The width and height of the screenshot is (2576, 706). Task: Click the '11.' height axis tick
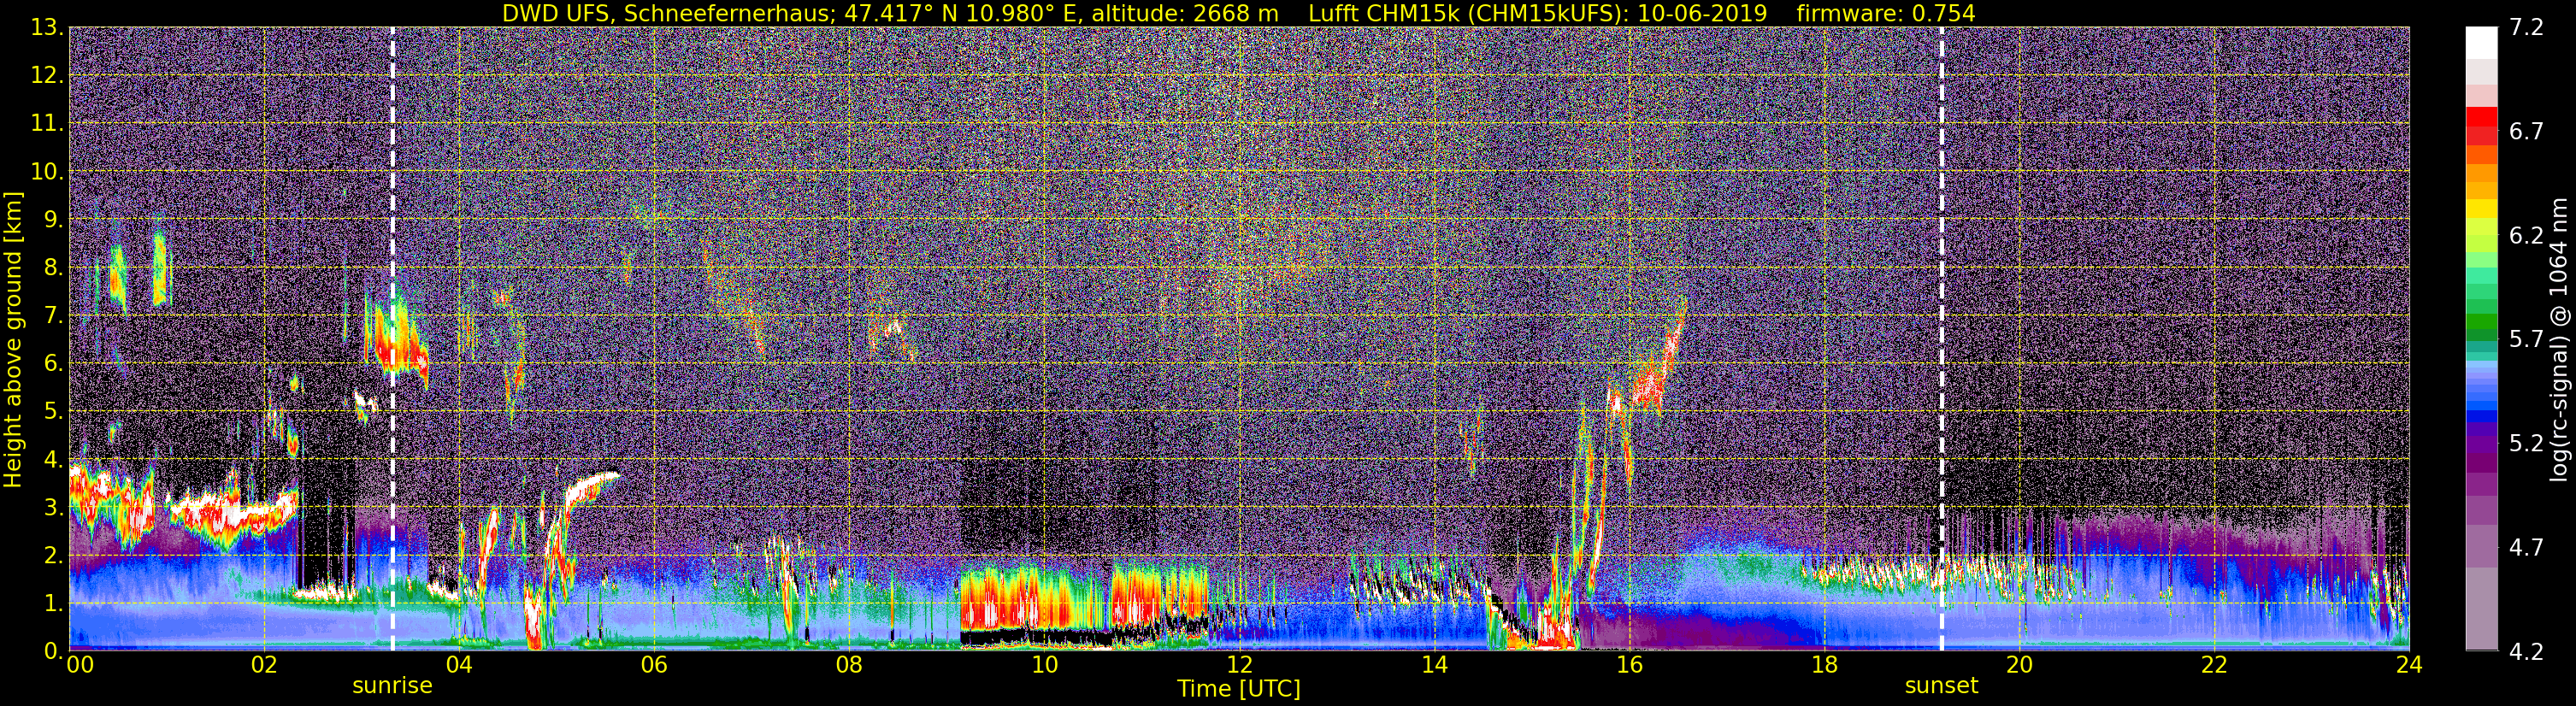point(47,123)
